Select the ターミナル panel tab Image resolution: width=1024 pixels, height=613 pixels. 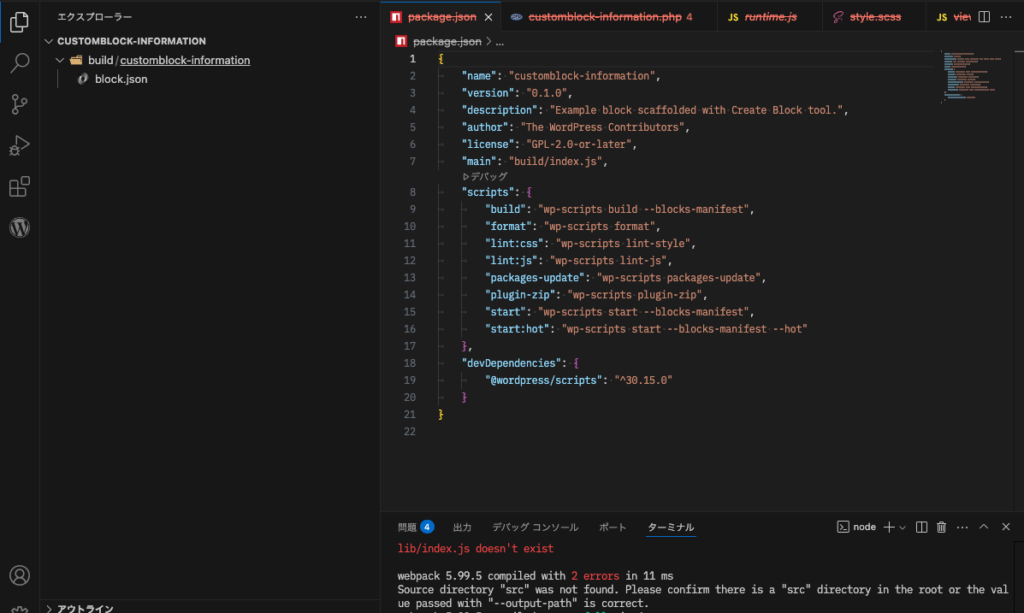[671, 527]
